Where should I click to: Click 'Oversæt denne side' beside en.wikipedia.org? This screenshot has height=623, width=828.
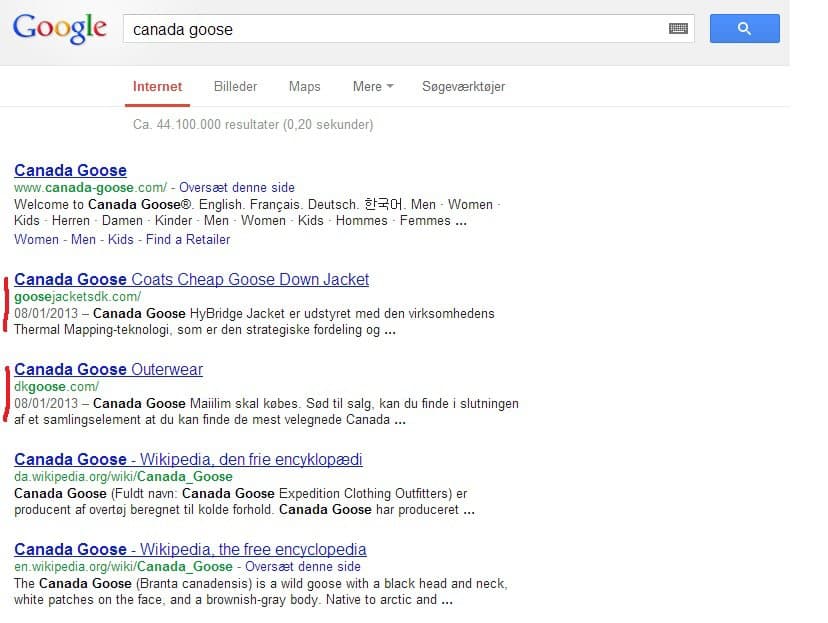[303, 567]
